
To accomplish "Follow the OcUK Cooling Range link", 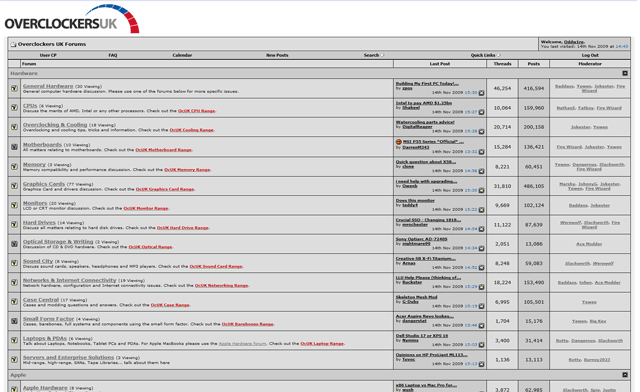I will click(191, 130).
